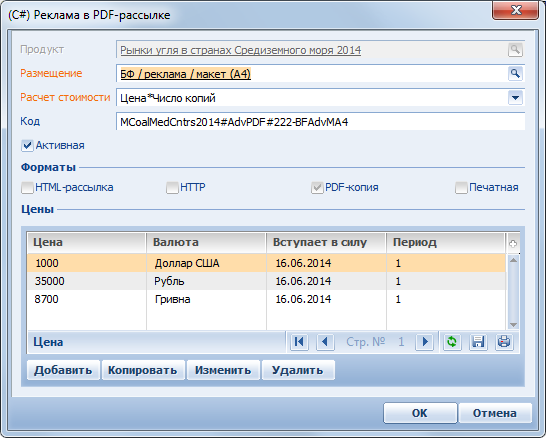The height and width of the screenshot is (438, 546).
Task: Open the grid column chooser plus icon
Action: coord(513,243)
